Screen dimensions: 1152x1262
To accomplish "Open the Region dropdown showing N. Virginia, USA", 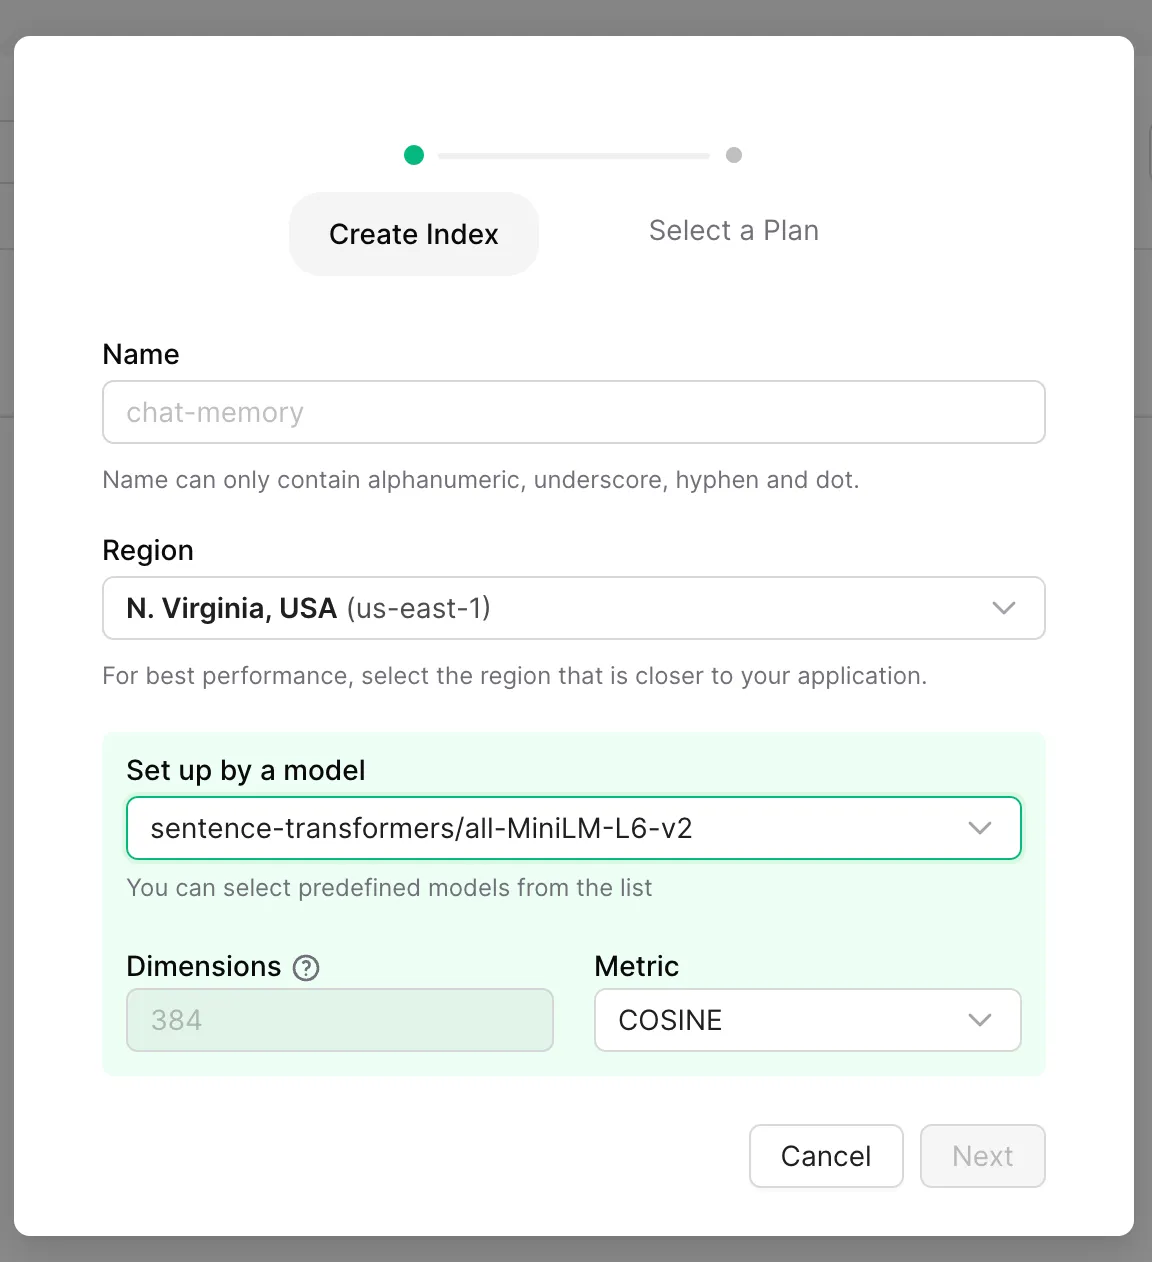I will click(573, 608).
